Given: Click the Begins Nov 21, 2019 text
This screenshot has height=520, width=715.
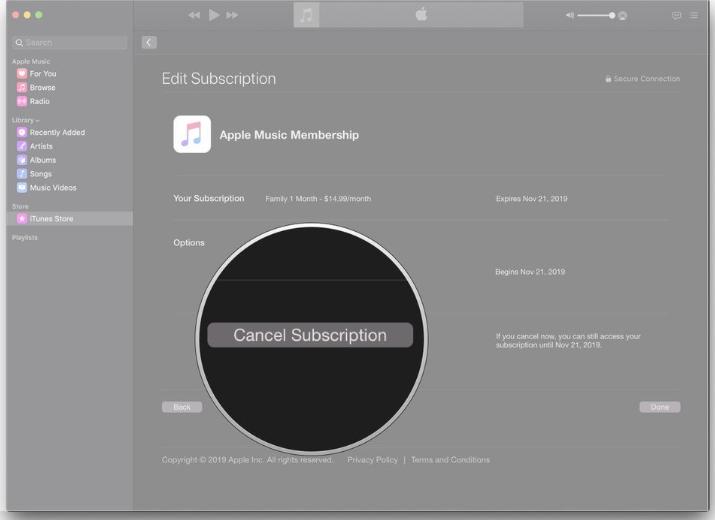Looking at the screenshot, I should pyautogui.click(x=530, y=271).
